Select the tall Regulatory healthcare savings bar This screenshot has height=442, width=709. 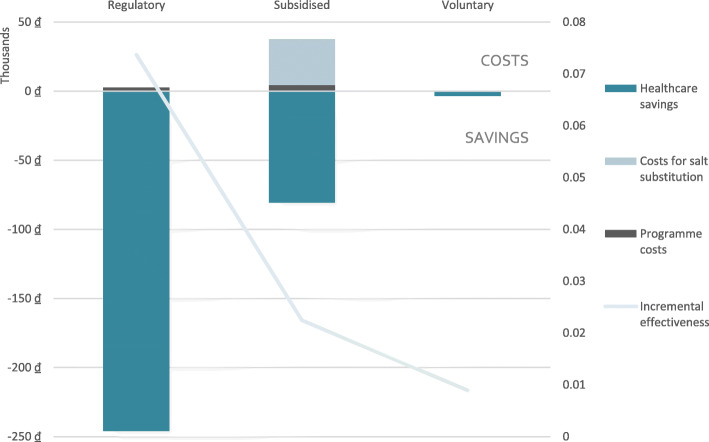click(x=136, y=260)
